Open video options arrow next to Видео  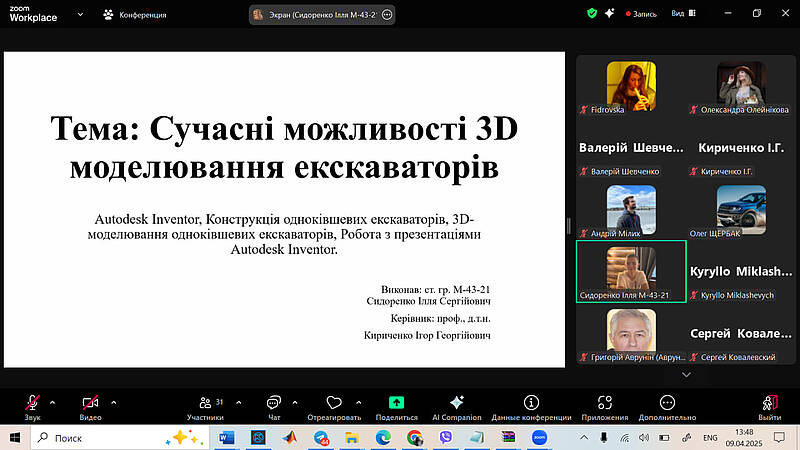coord(113,403)
